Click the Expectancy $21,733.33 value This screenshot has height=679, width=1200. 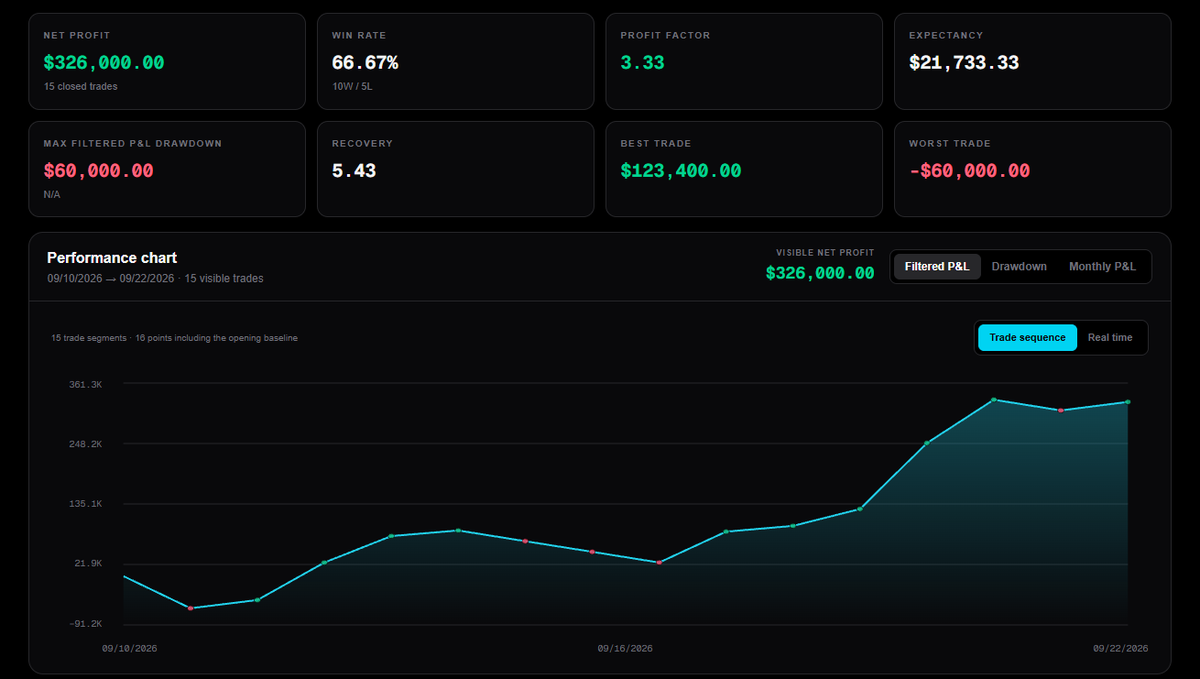tap(964, 63)
